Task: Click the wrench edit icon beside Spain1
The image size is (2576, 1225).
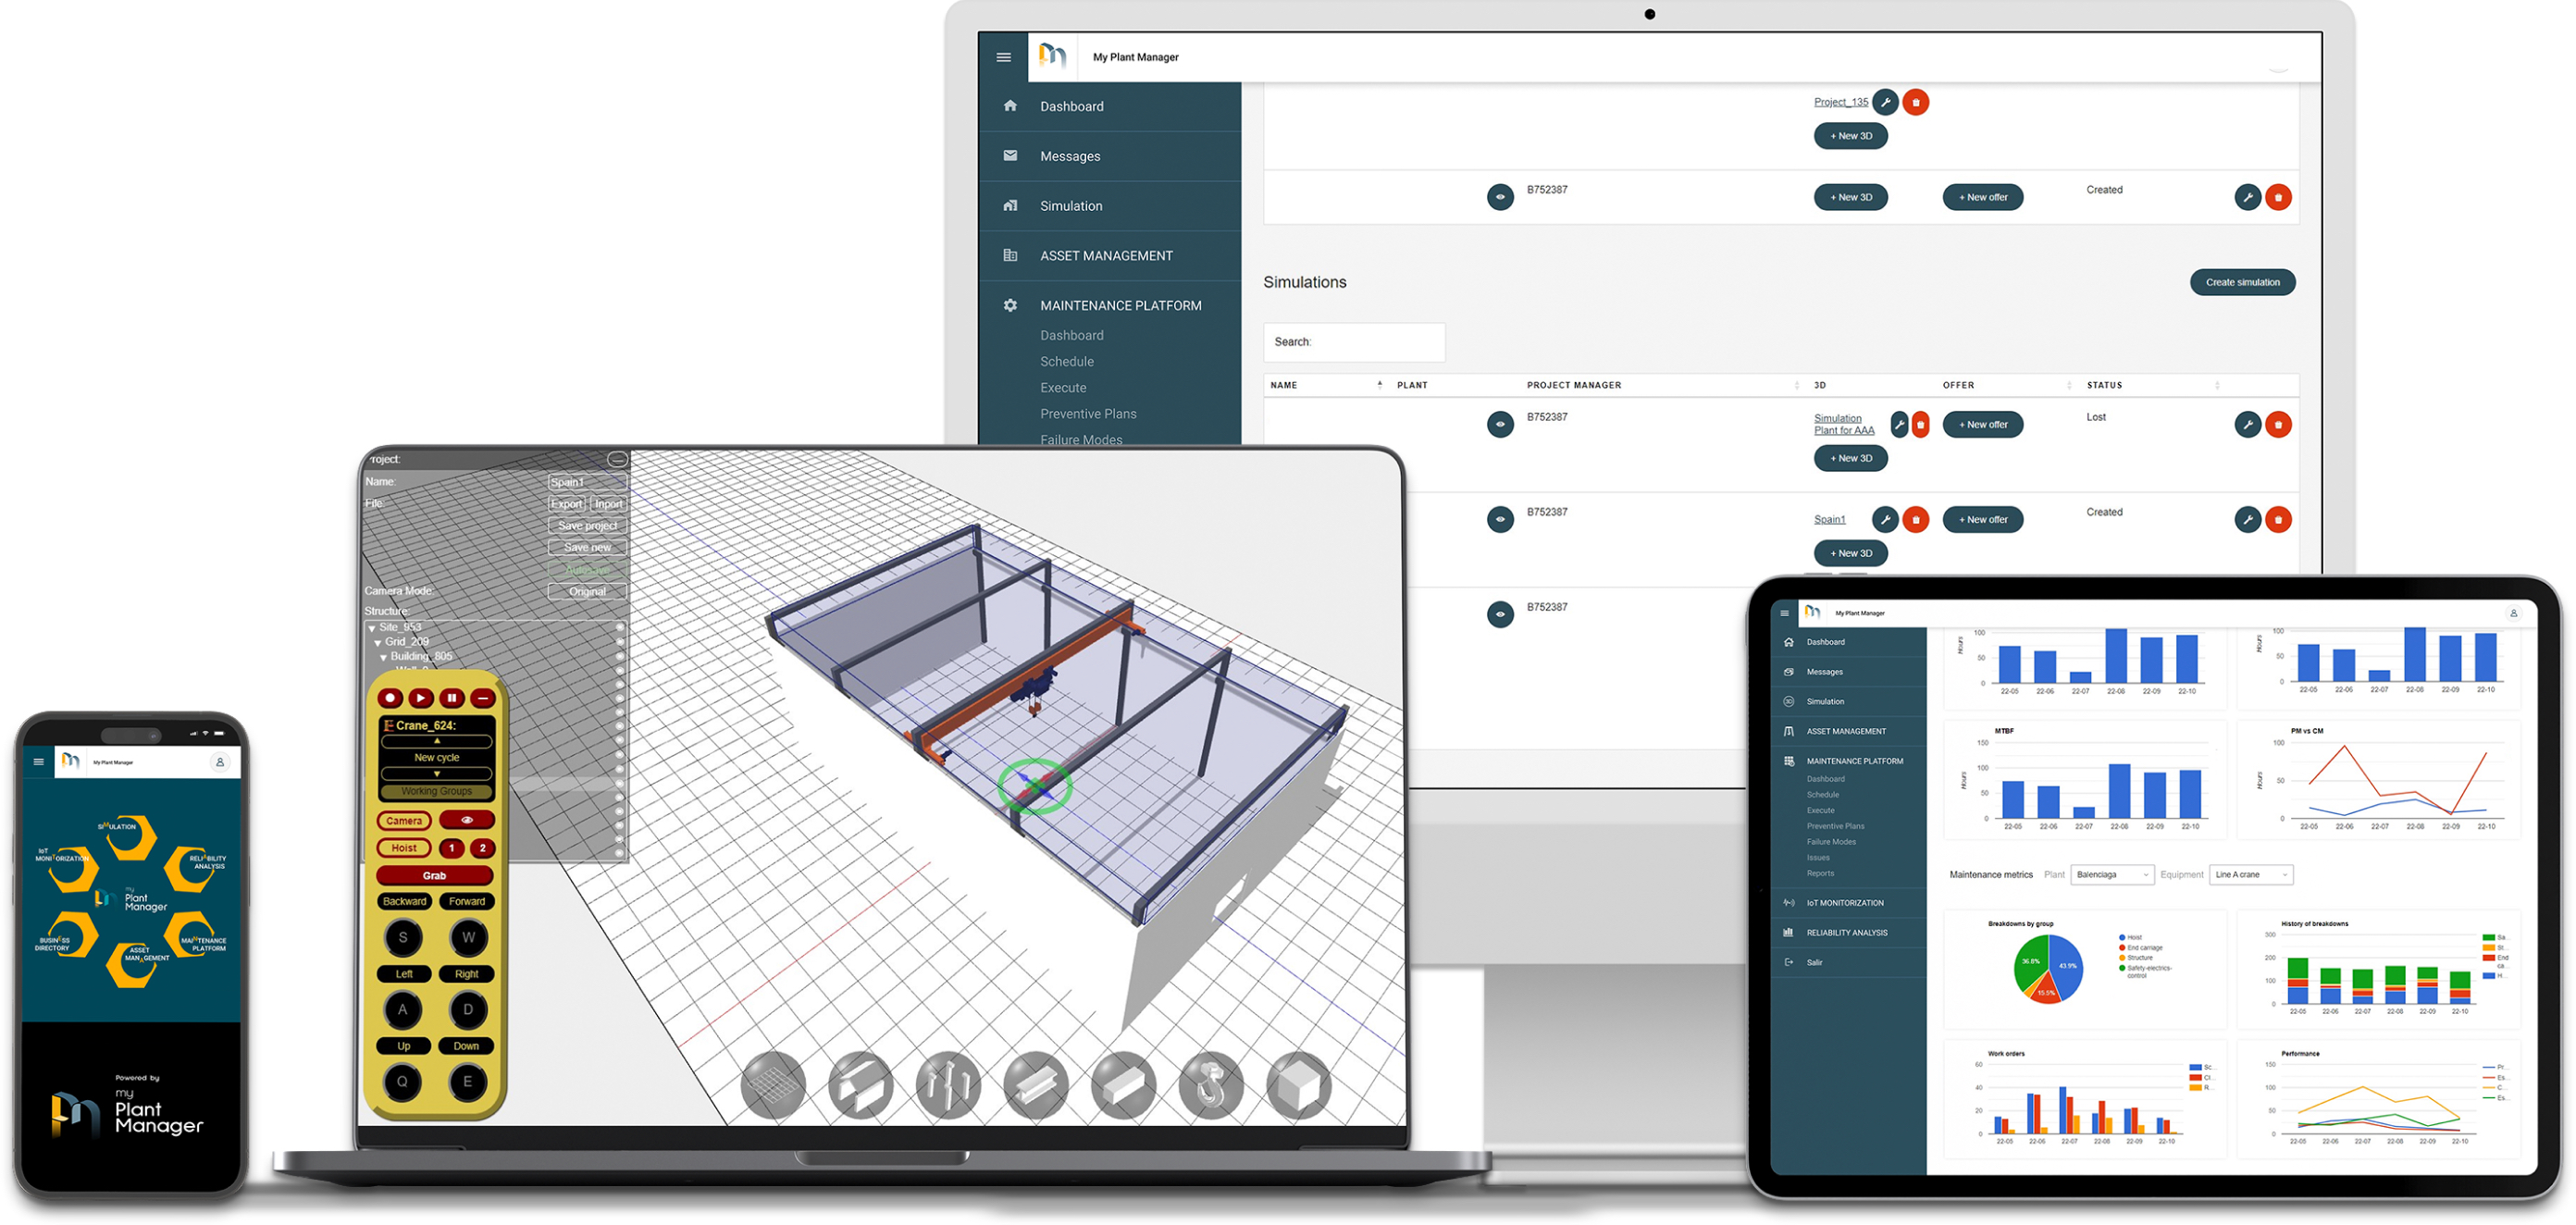Action: click(1884, 520)
